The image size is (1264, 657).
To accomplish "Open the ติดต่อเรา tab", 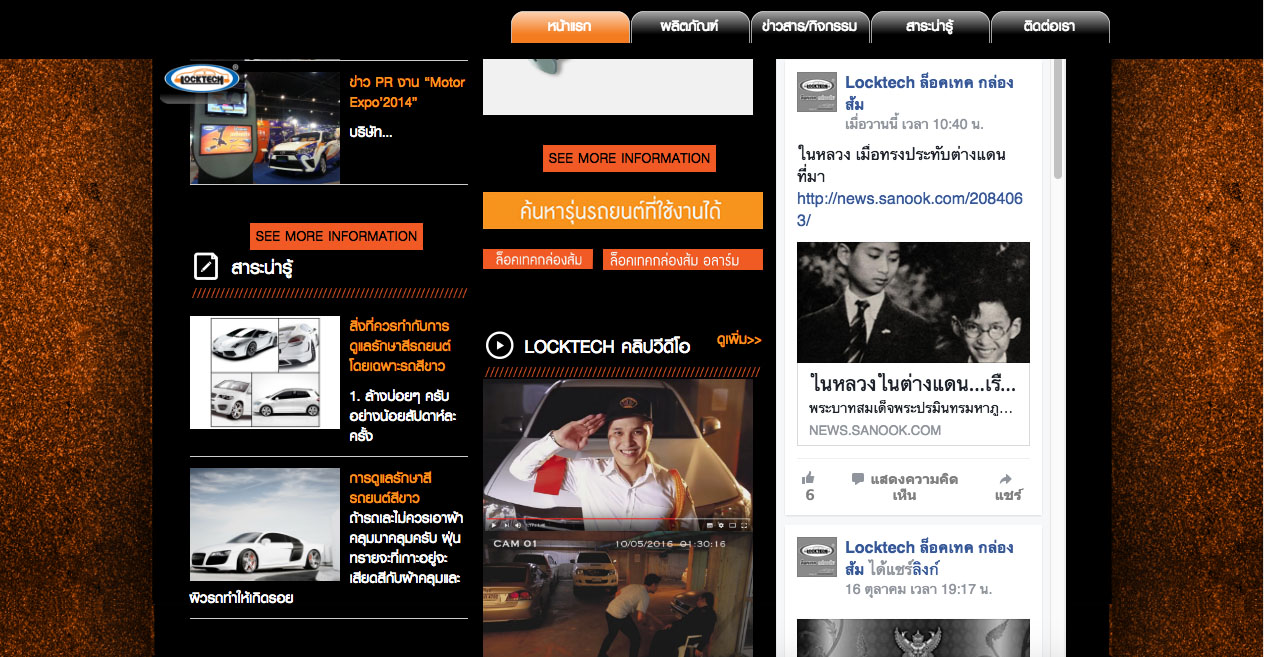I will pos(1050,27).
